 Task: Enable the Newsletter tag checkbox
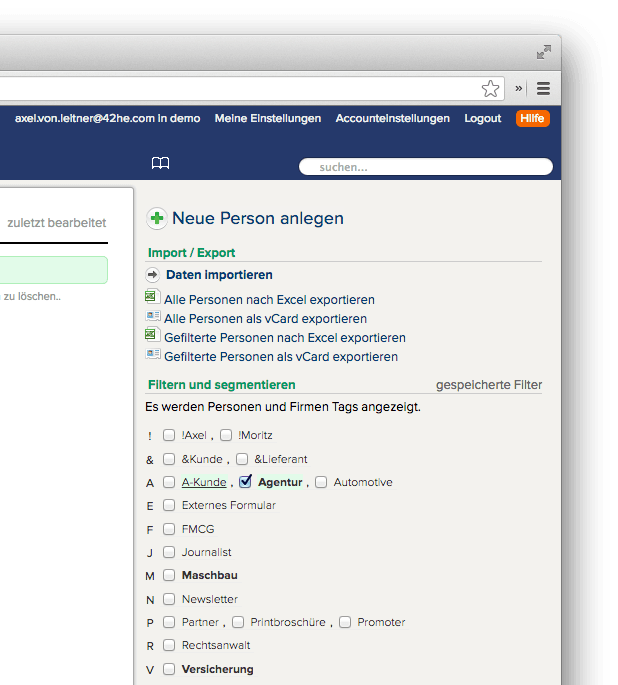click(169, 600)
